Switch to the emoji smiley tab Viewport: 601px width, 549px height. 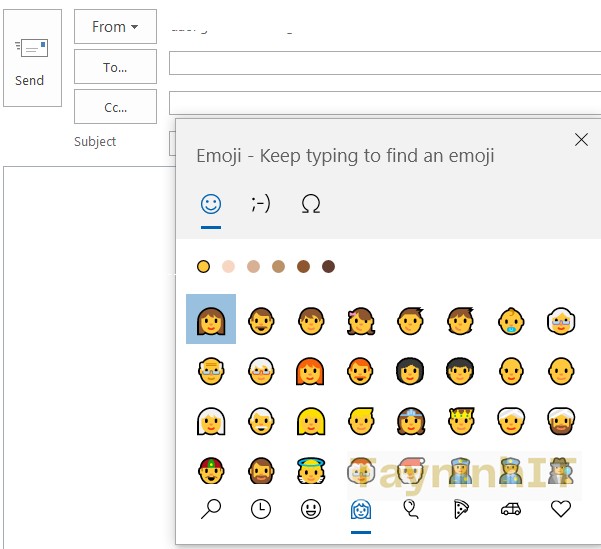(210, 204)
